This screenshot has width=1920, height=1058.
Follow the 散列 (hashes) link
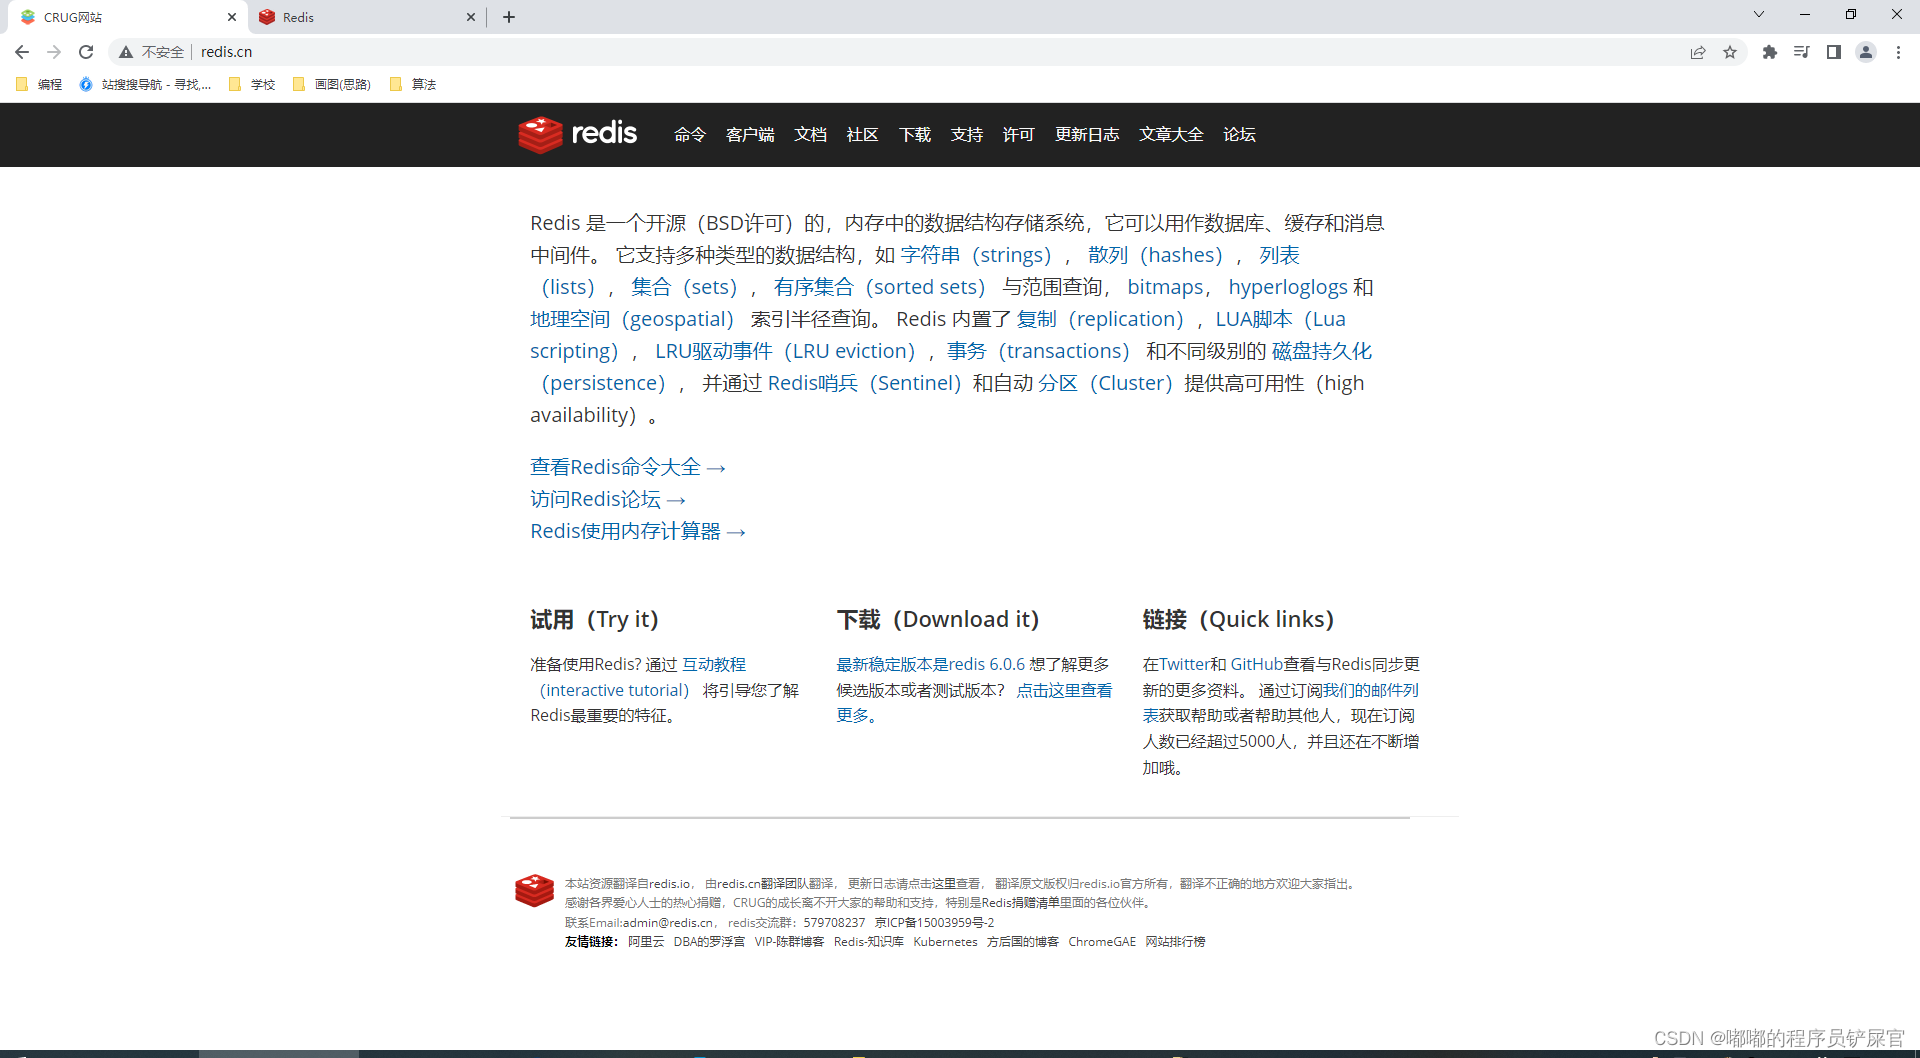tap(1155, 255)
